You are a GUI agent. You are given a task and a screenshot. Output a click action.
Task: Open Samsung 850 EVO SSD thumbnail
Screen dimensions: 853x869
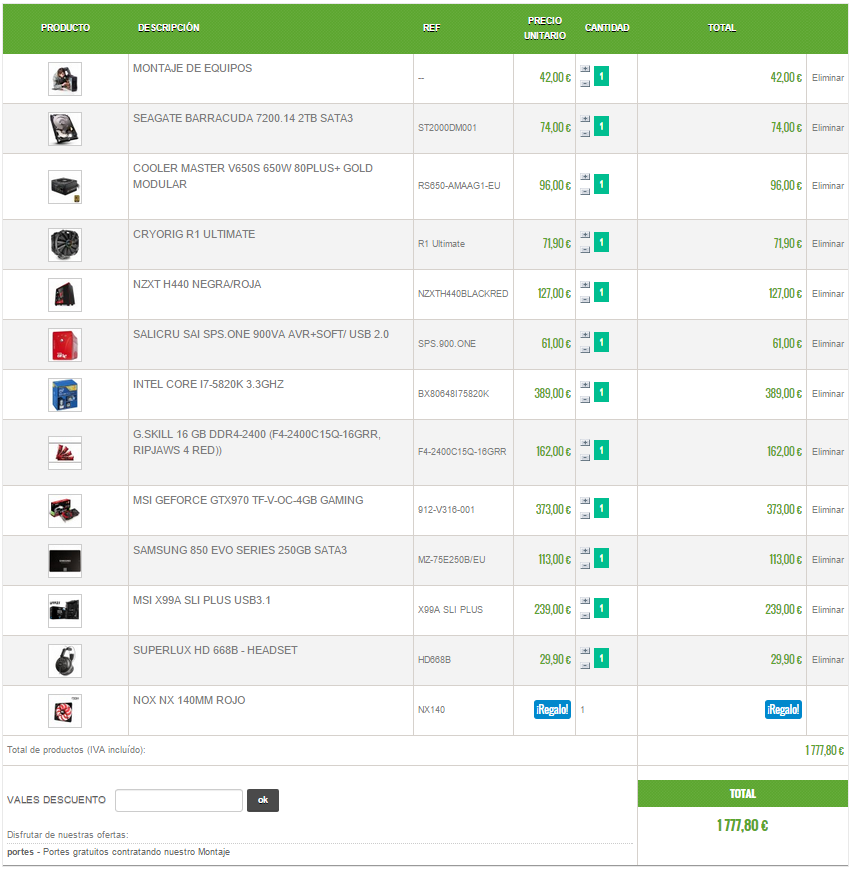pos(65,561)
